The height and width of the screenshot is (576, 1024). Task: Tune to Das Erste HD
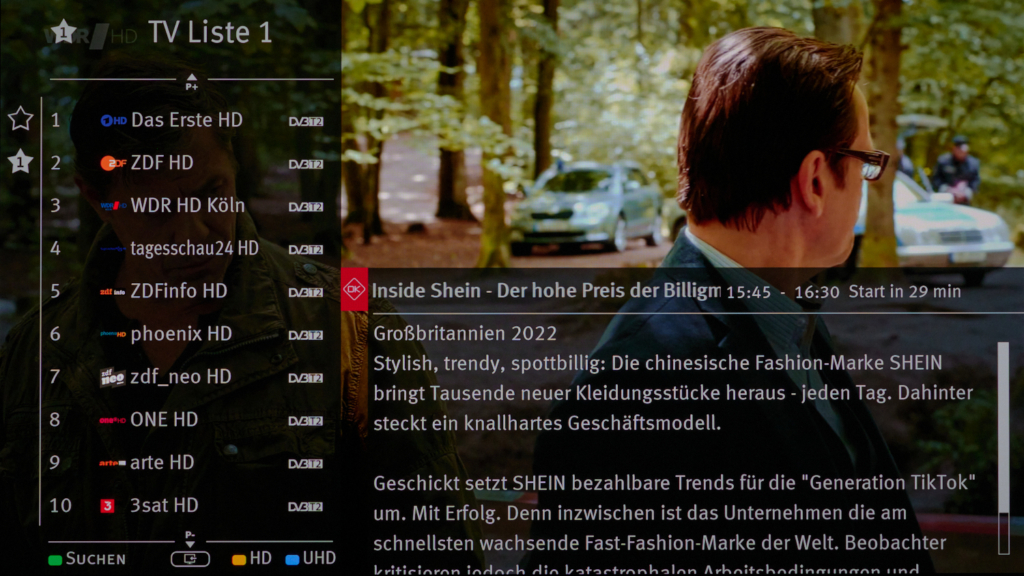[187, 120]
